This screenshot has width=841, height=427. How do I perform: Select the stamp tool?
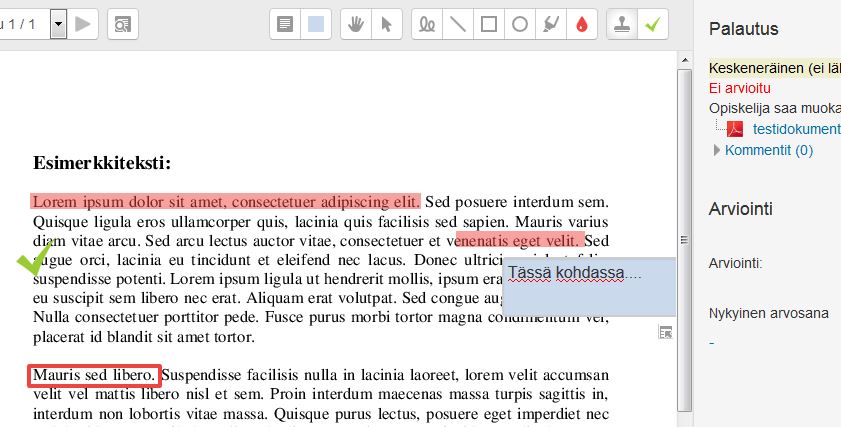point(622,24)
